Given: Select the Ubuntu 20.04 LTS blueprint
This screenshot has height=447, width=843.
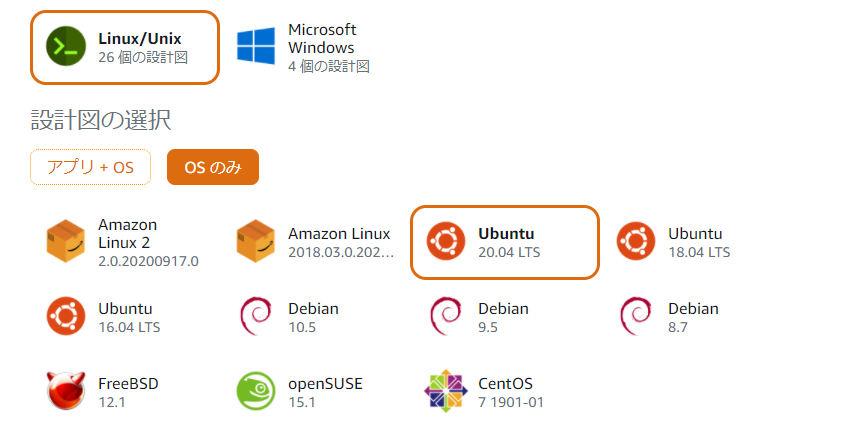Looking at the screenshot, I should [x=505, y=242].
